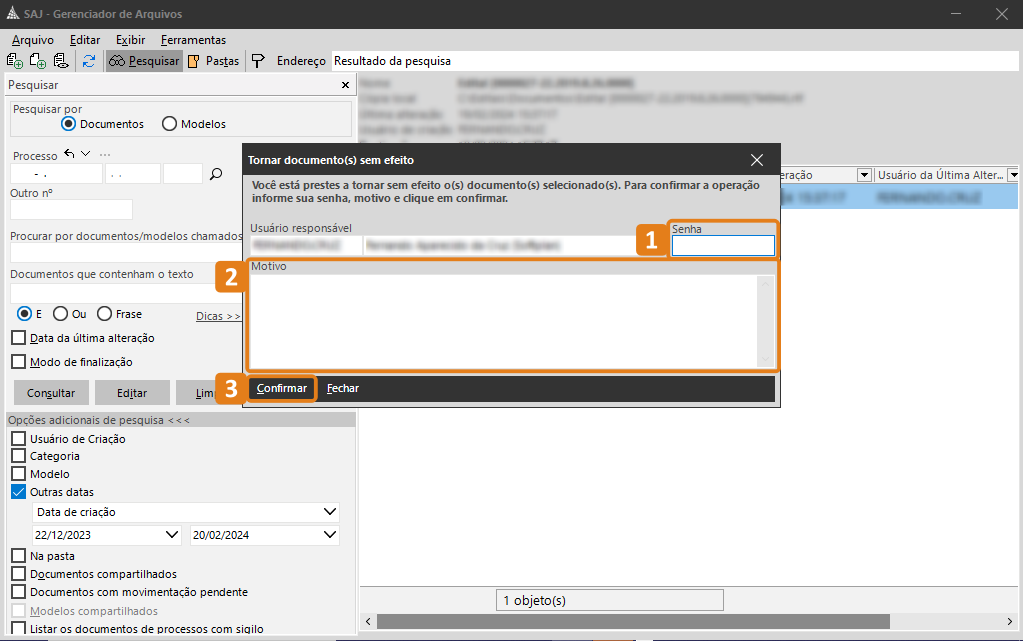Close the Pesquisar side panel
This screenshot has height=641, width=1023.
coord(344,86)
